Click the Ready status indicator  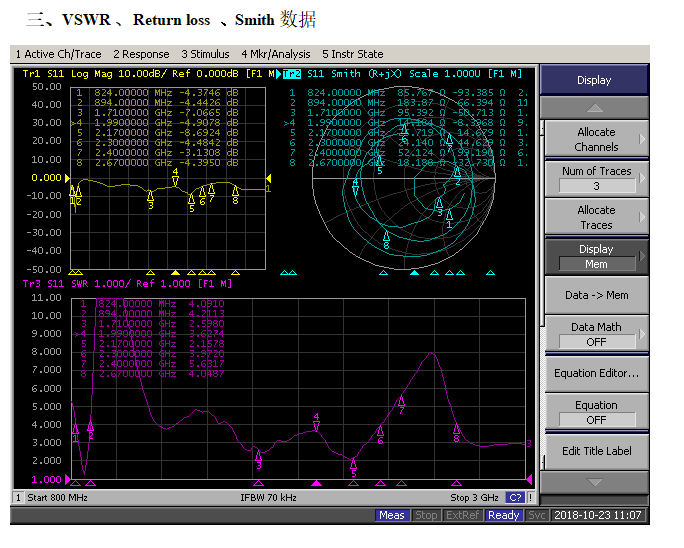(x=504, y=516)
